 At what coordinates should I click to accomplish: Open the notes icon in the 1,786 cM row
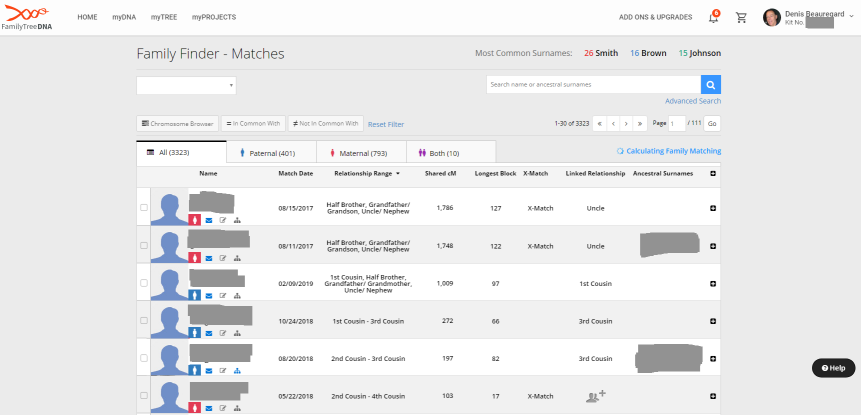coord(223,220)
